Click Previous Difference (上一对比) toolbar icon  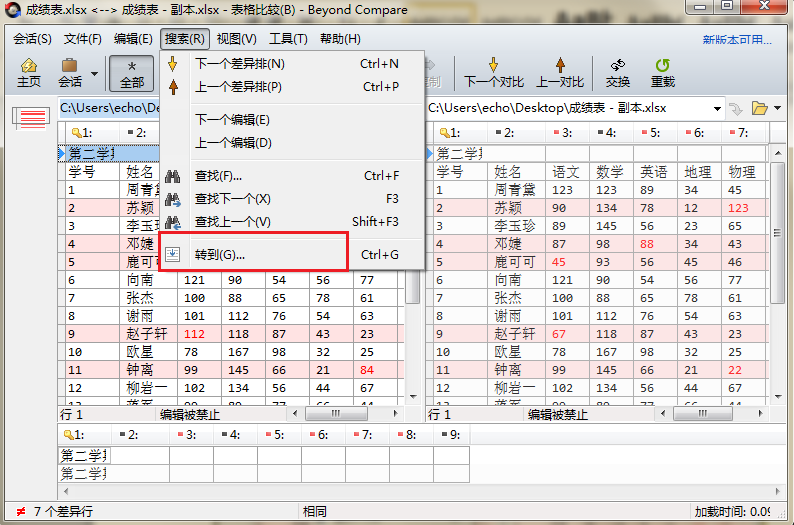(x=560, y=73)
